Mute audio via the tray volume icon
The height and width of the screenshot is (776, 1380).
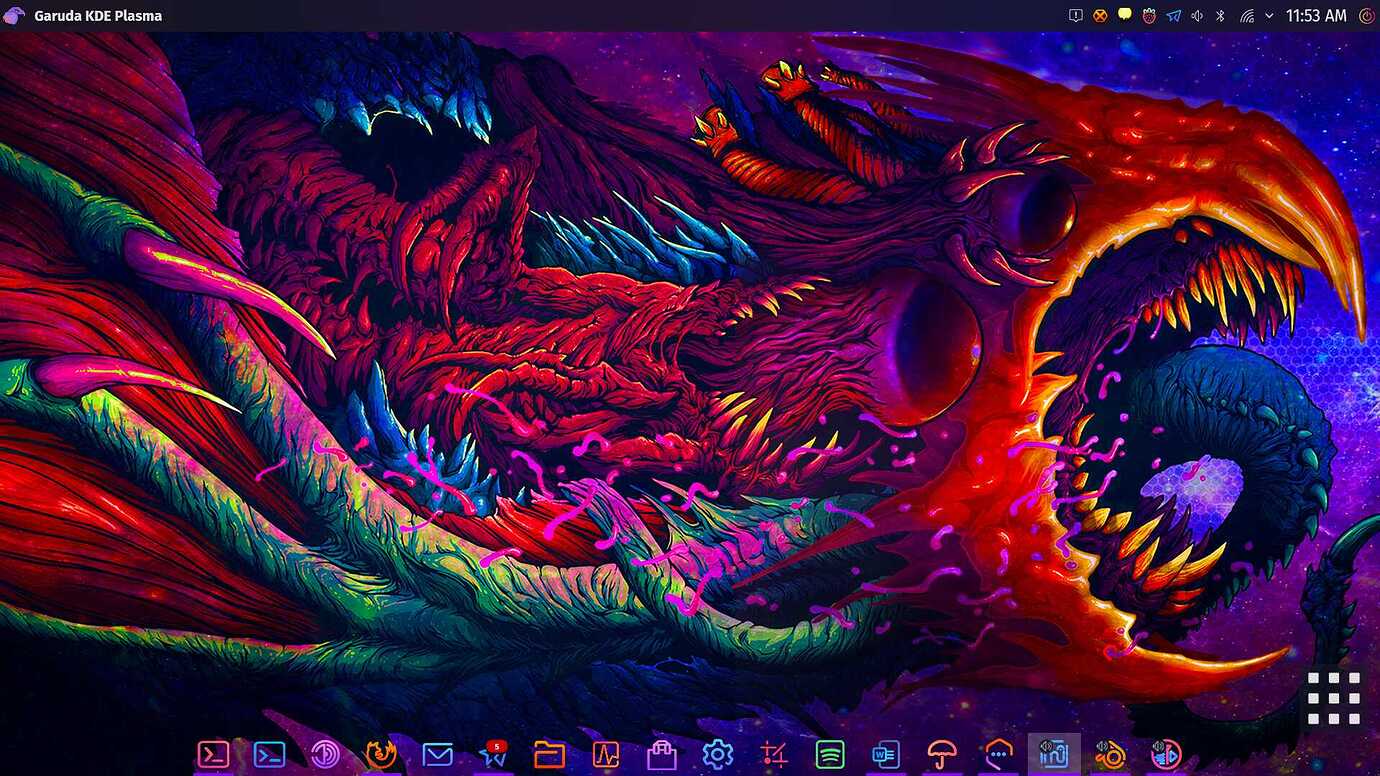tap(1196, 15)
